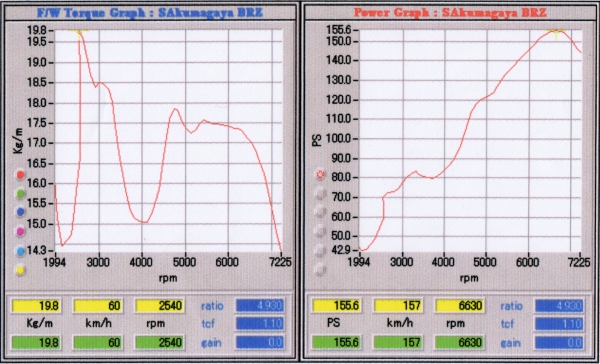Click the 'tcf' label in Power panel
The height and width of the screenshot is (364, 600).
click(x=507, y=324)
